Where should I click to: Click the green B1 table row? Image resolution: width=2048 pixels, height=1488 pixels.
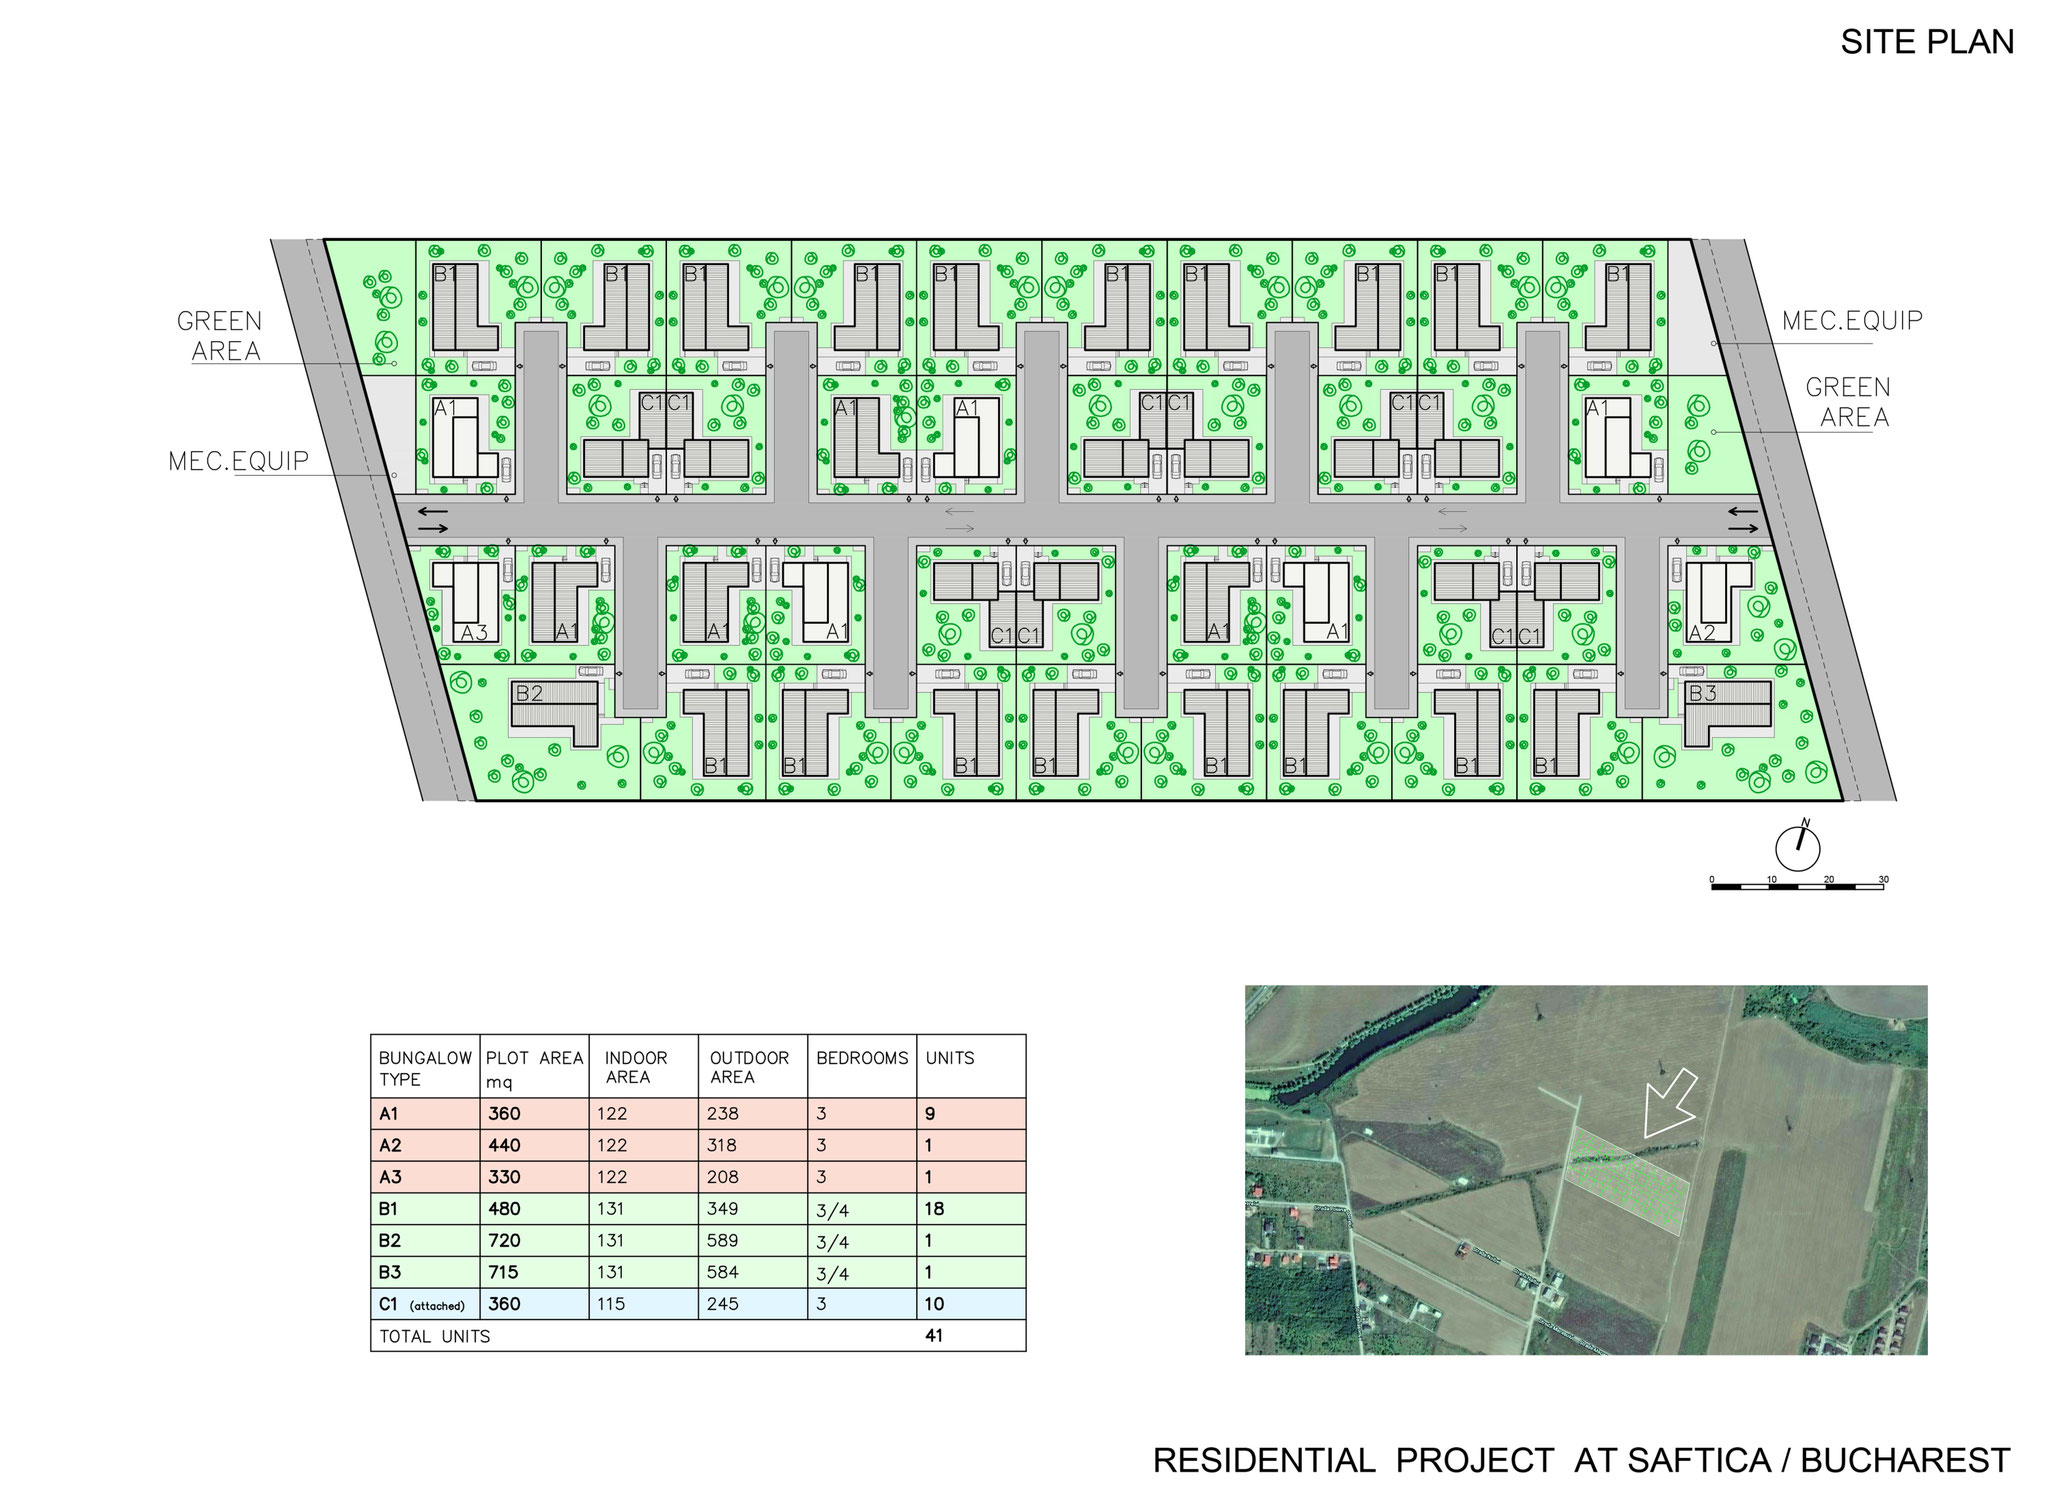pos(697,1208)
